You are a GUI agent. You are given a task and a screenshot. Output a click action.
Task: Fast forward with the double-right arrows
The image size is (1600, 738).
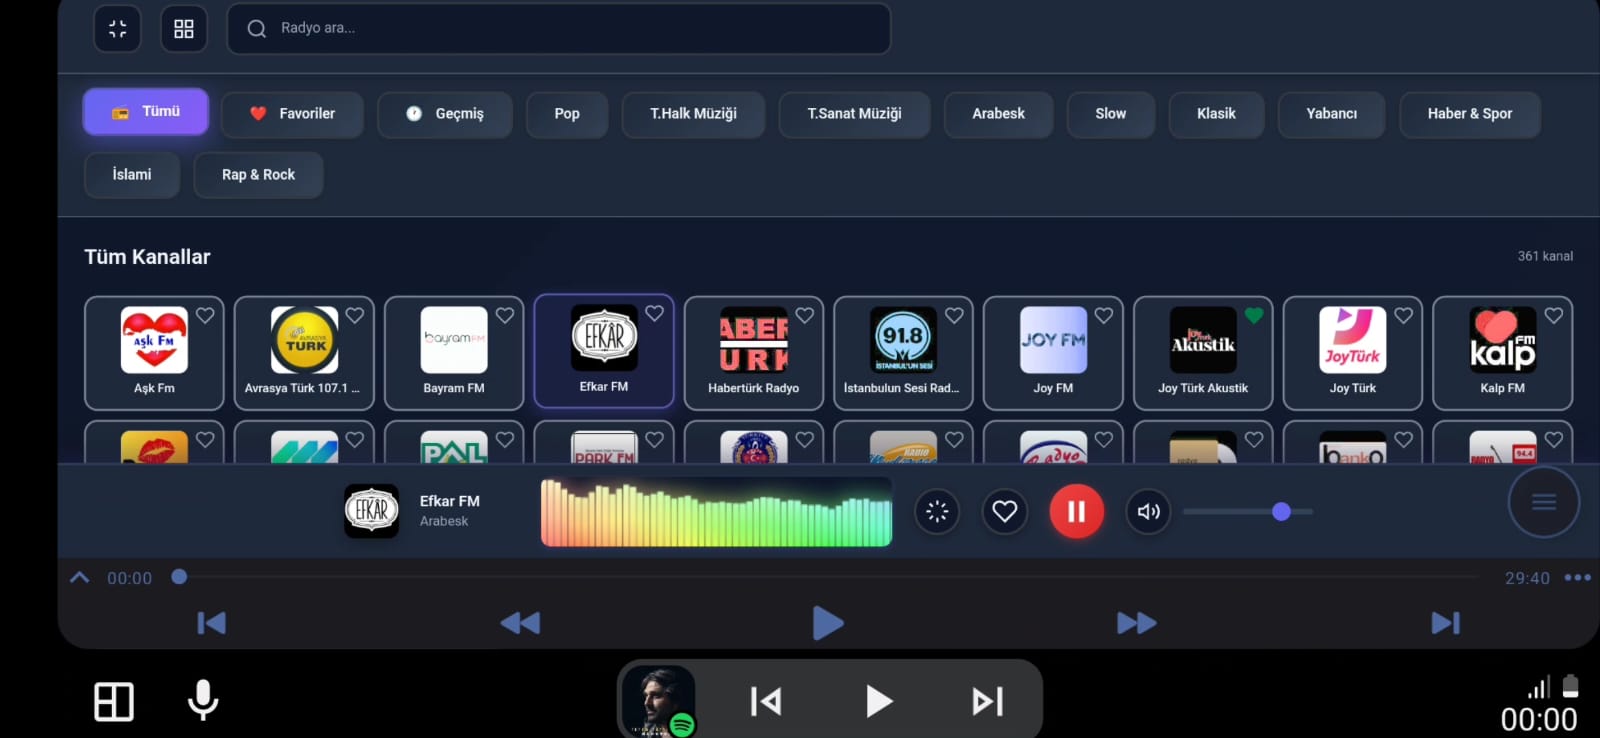(x=1137, y=623)
